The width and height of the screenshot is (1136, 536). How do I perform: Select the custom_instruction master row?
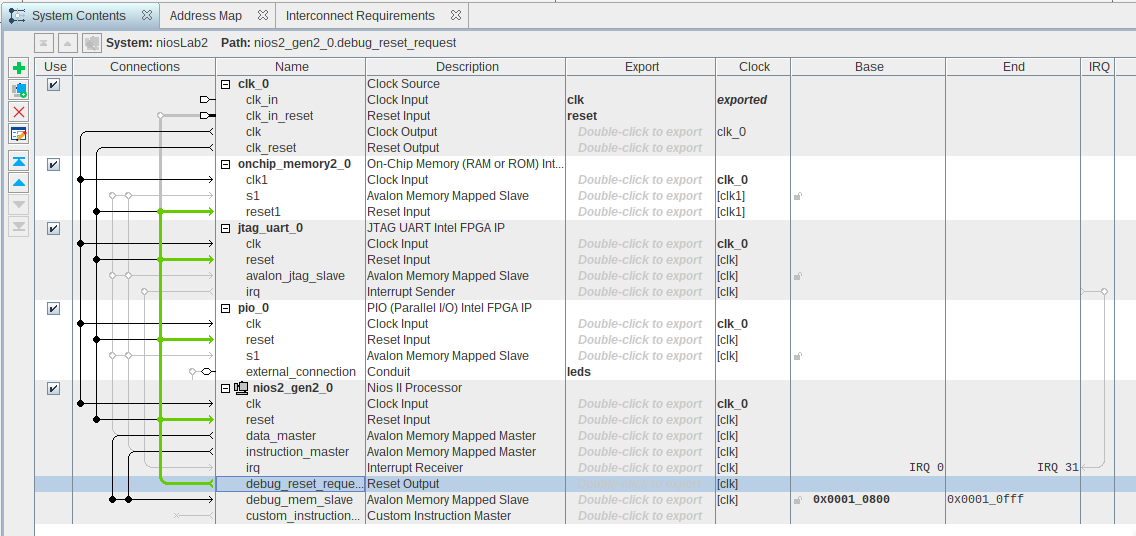coord(303,516)
